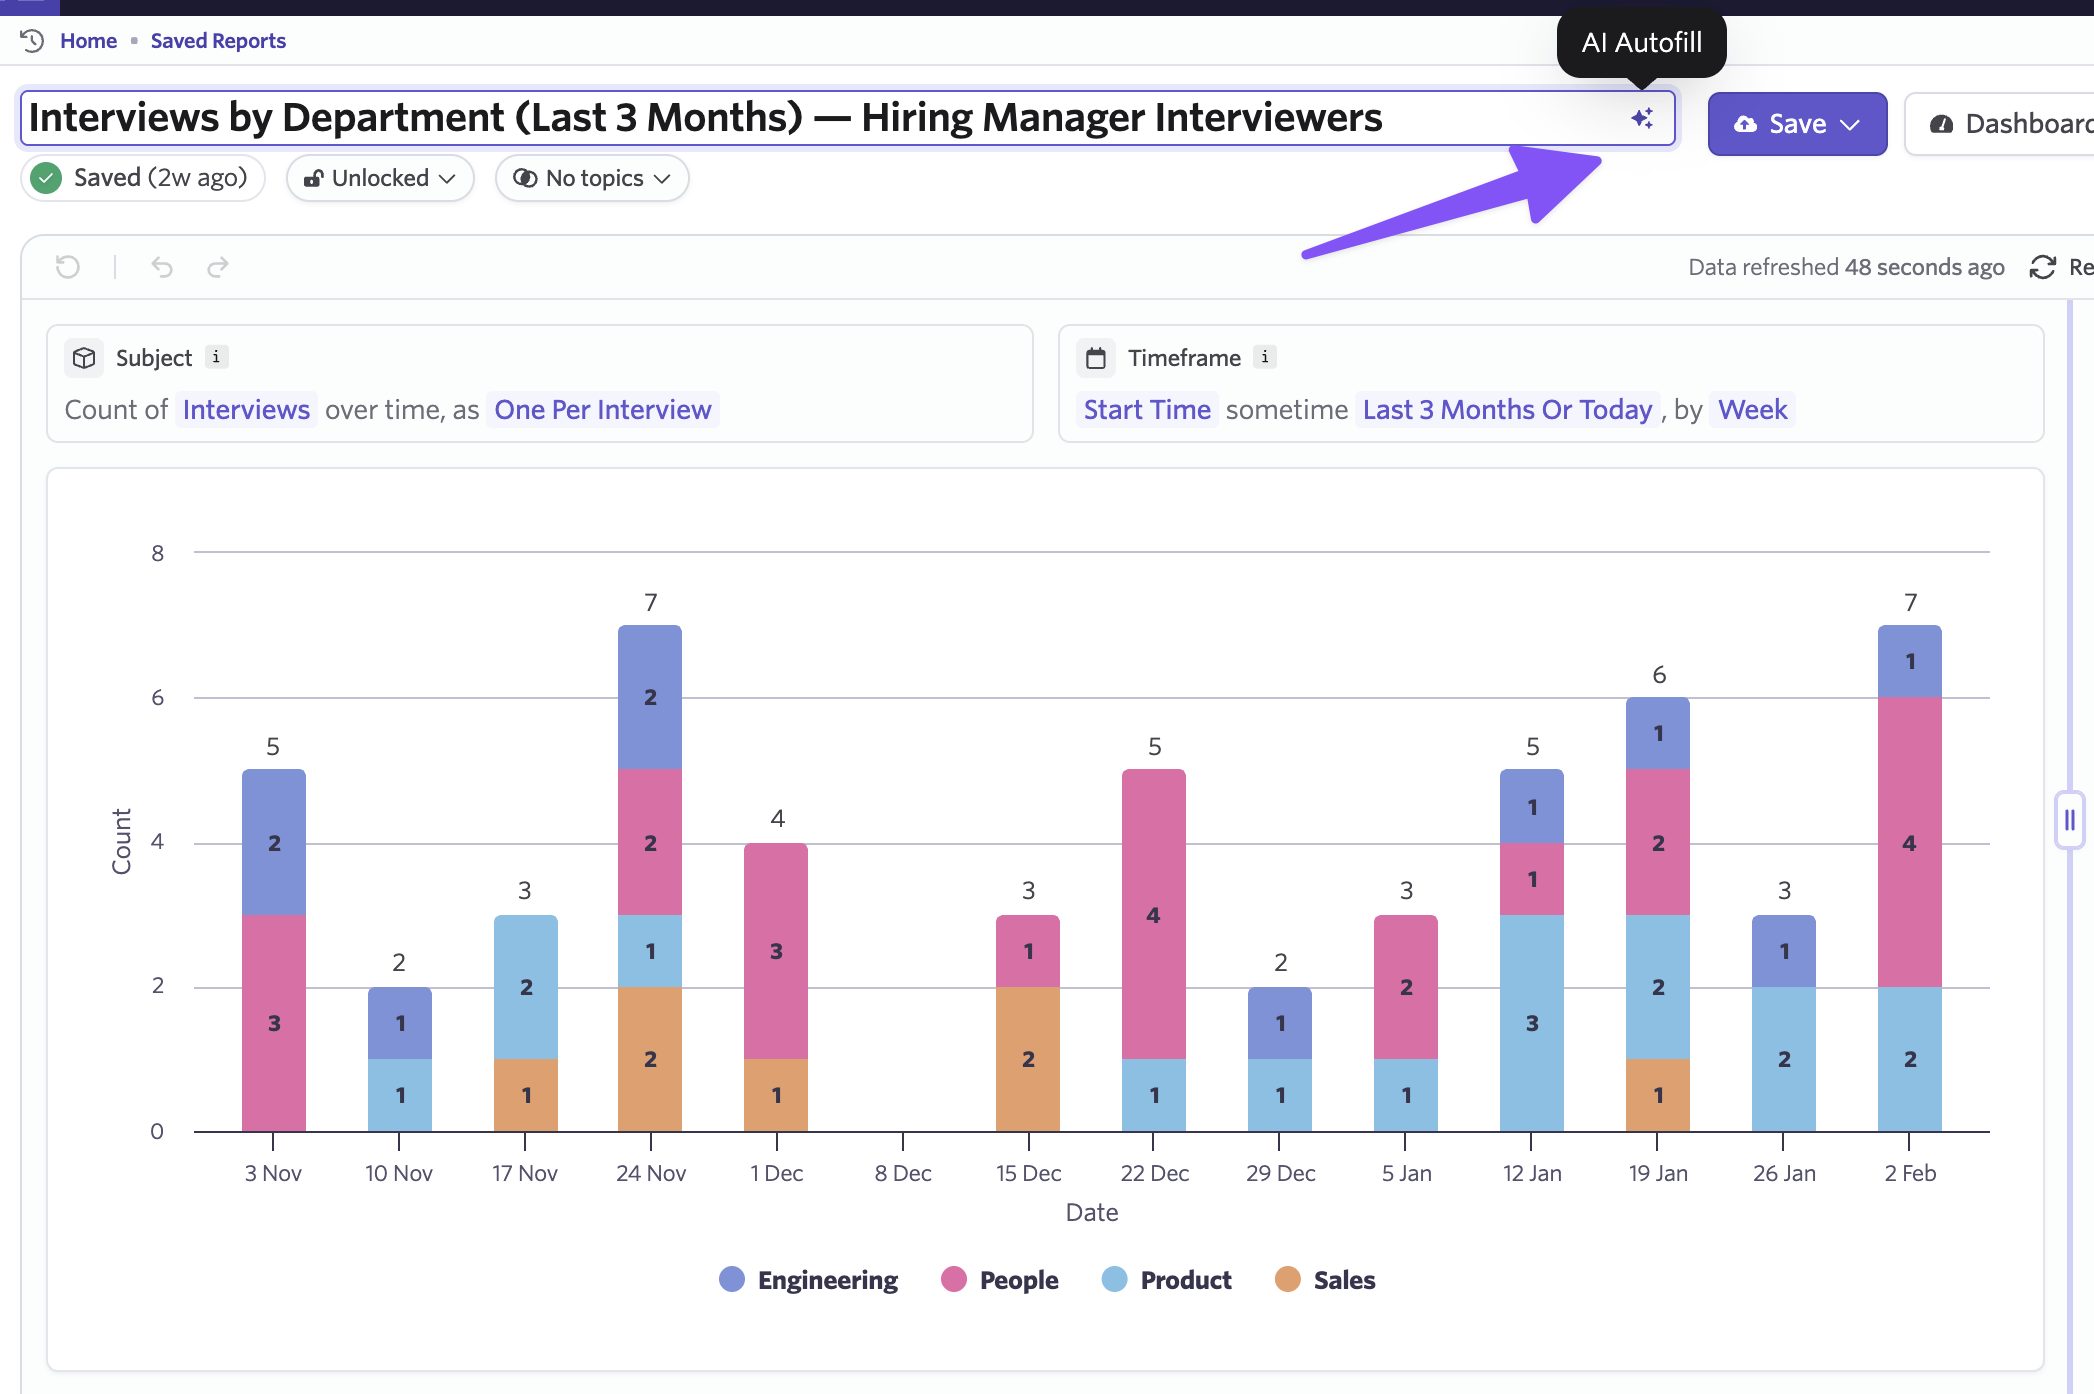Click the undo arrow icon
2094x1394 pixels.
tap(162, 267)
